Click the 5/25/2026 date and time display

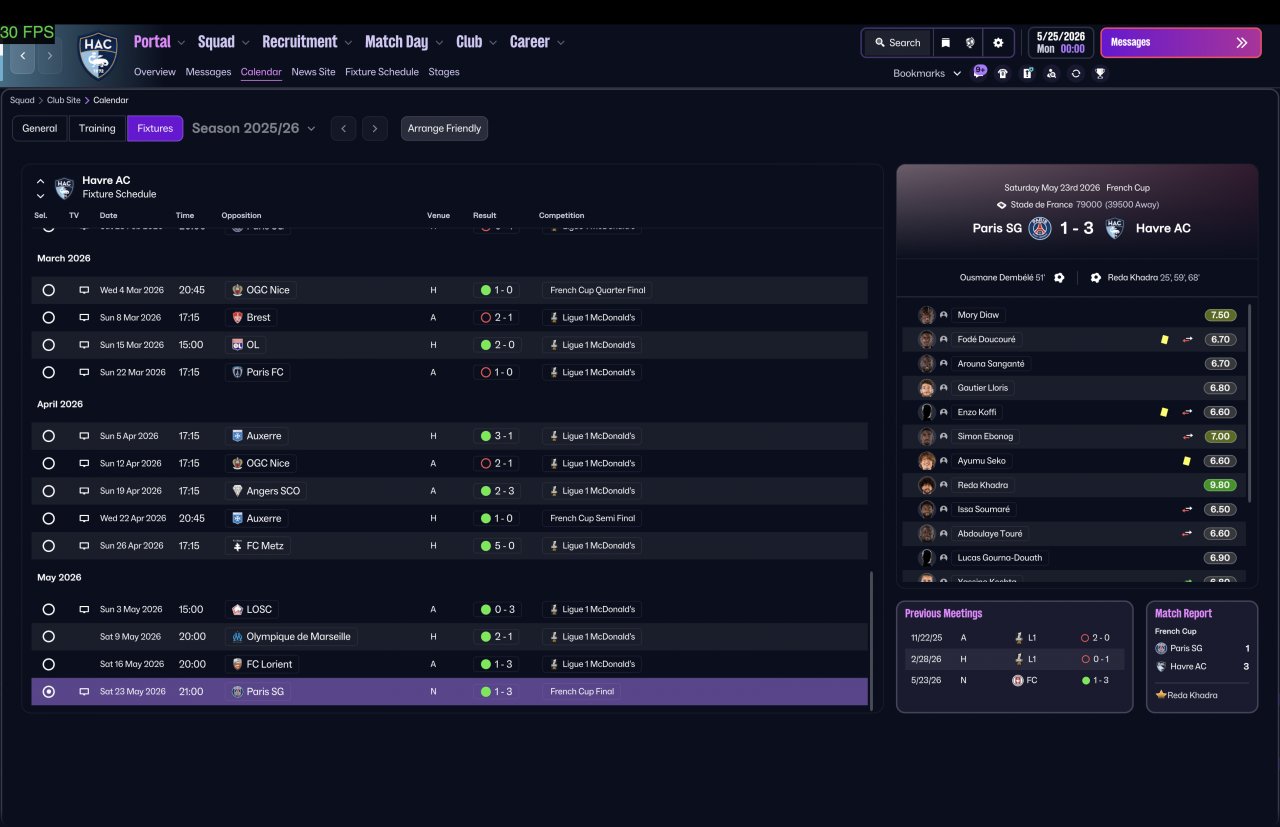[x=1060, y=42]
